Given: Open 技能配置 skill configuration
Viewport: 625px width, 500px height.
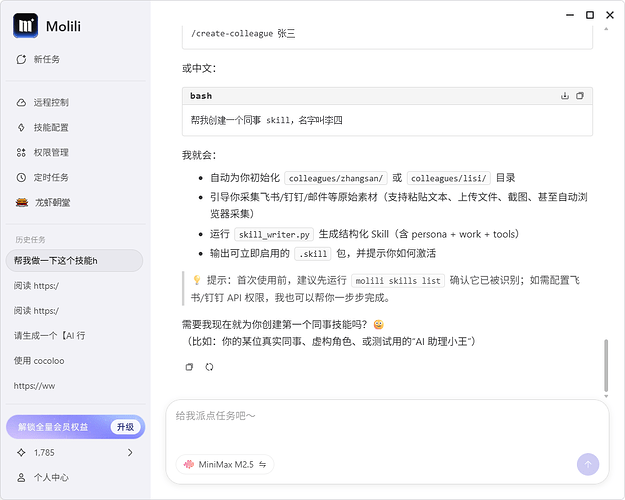Looking at the screenshot, I should click(x=50, y=127).
